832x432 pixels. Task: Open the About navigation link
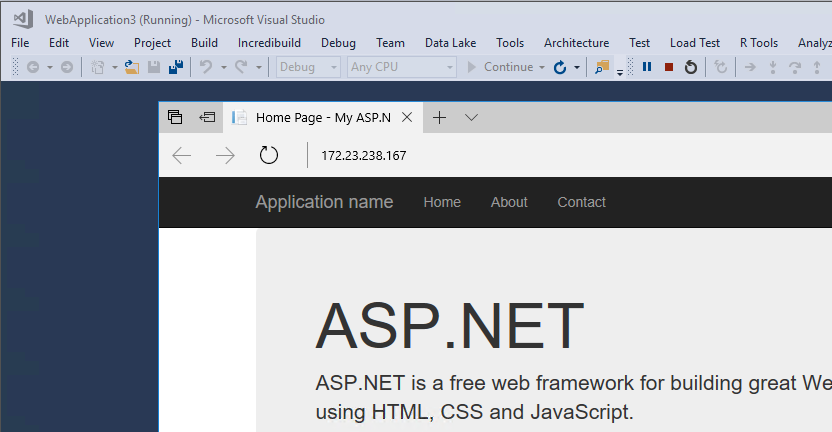509,202
